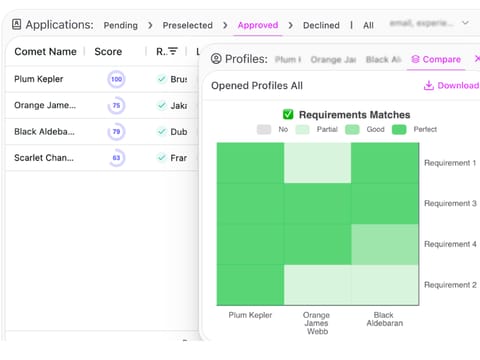Click the Requirement 2 row label
This screenshot has height=360, width=480.
450,285
